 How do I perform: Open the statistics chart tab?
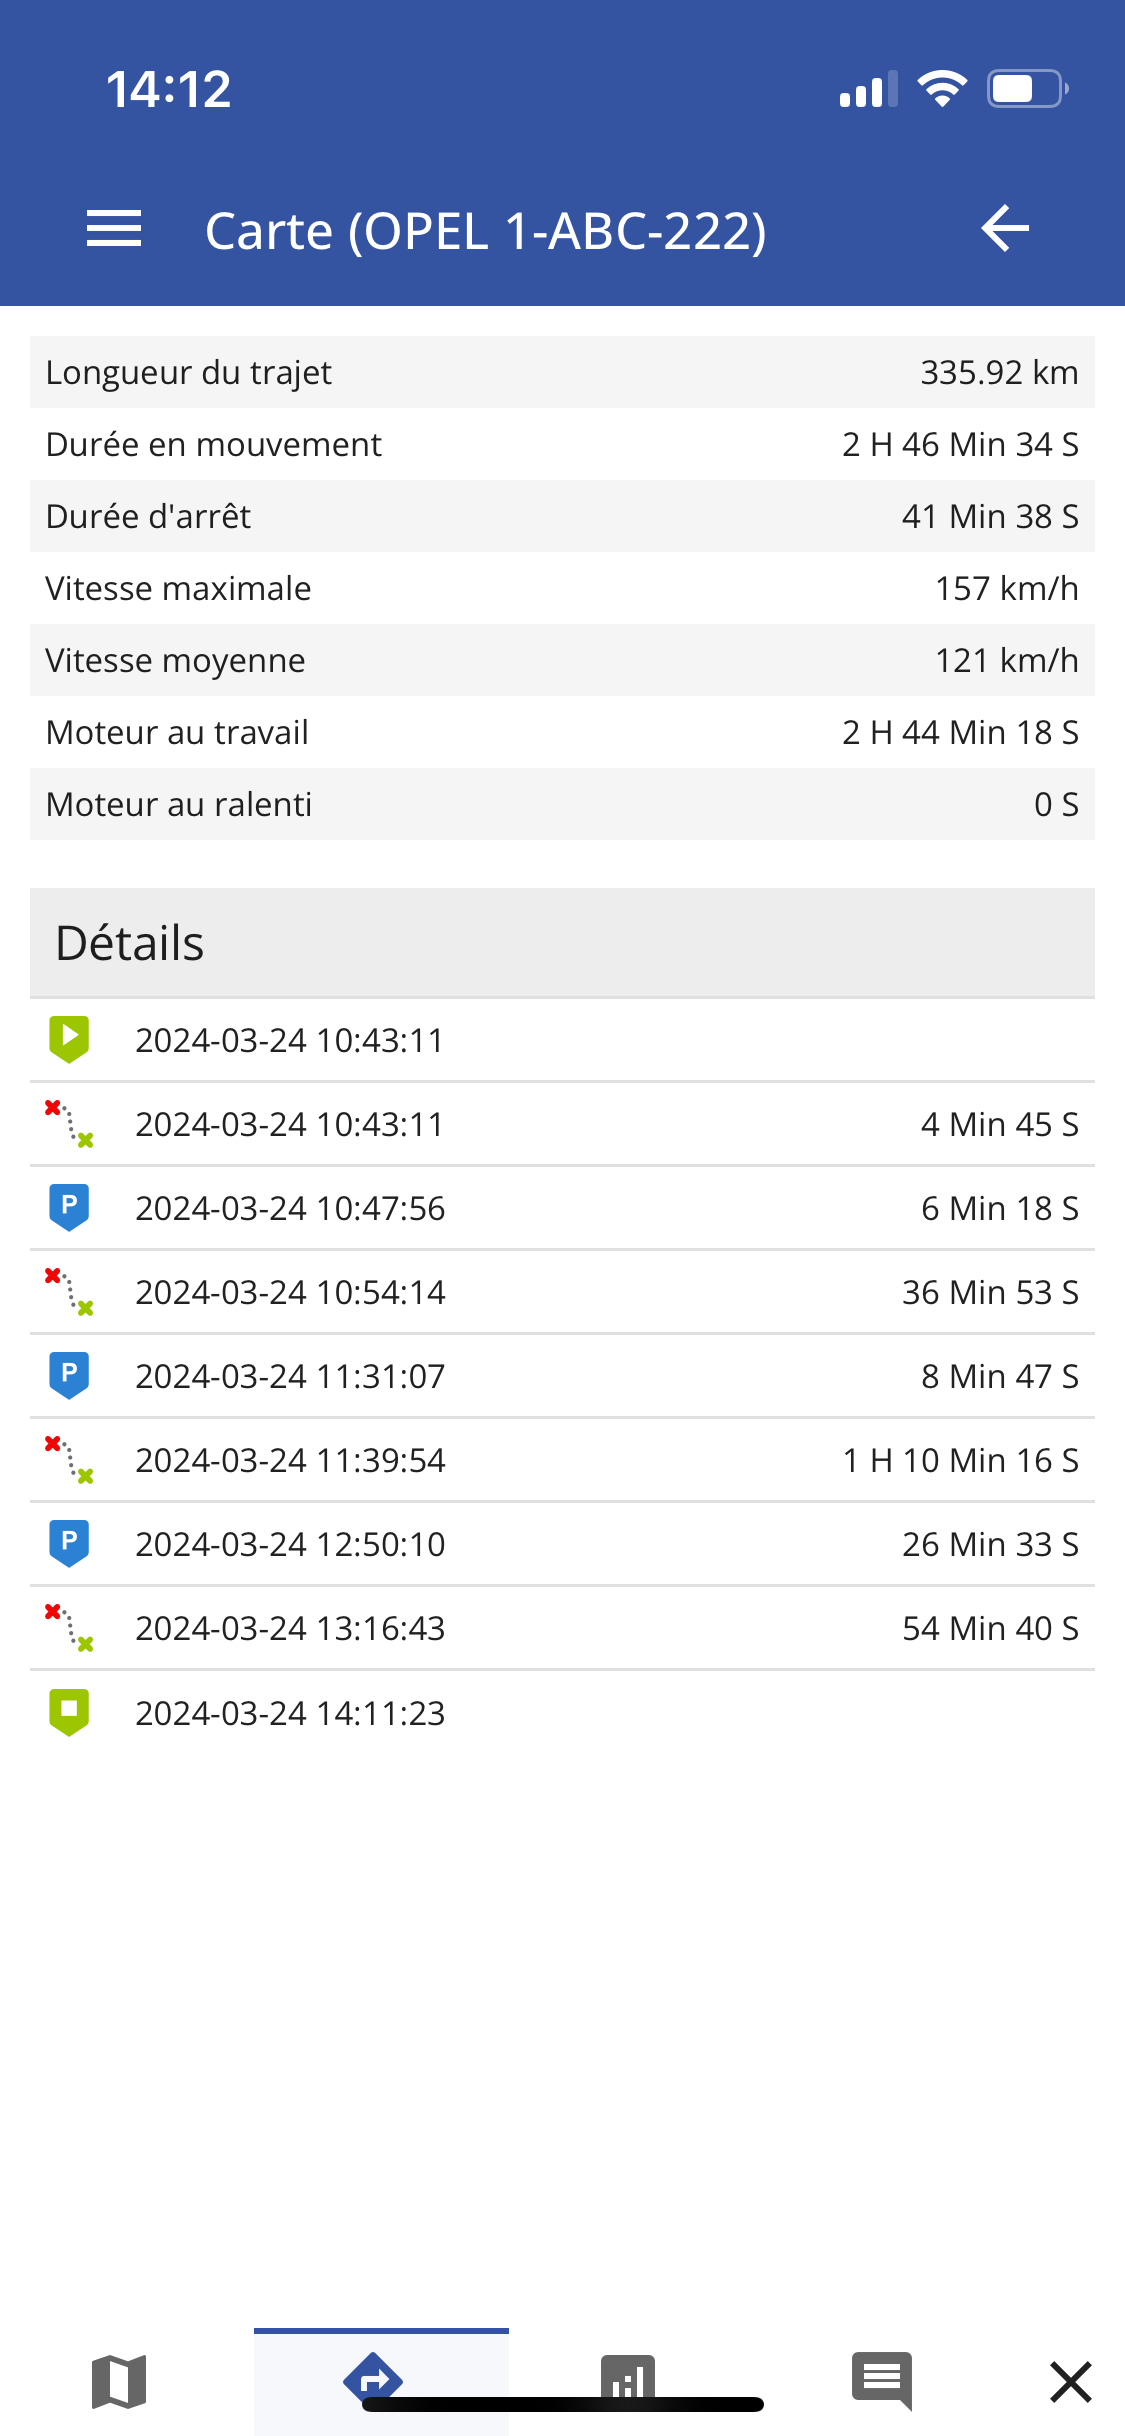(628, 2380)
